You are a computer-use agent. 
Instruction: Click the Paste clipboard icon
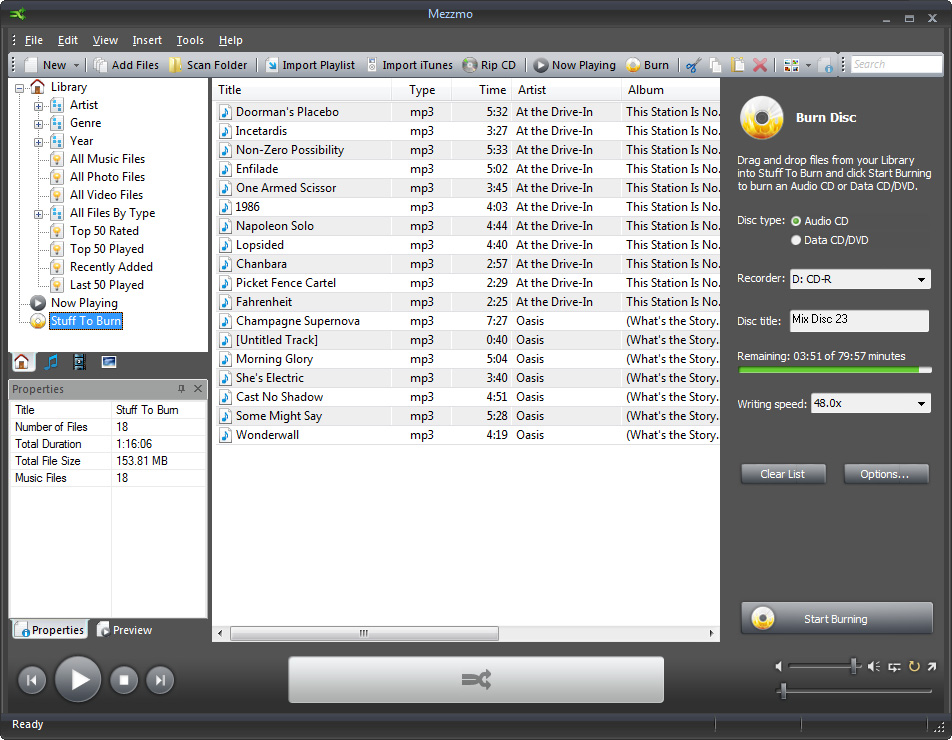click(738, 65)
